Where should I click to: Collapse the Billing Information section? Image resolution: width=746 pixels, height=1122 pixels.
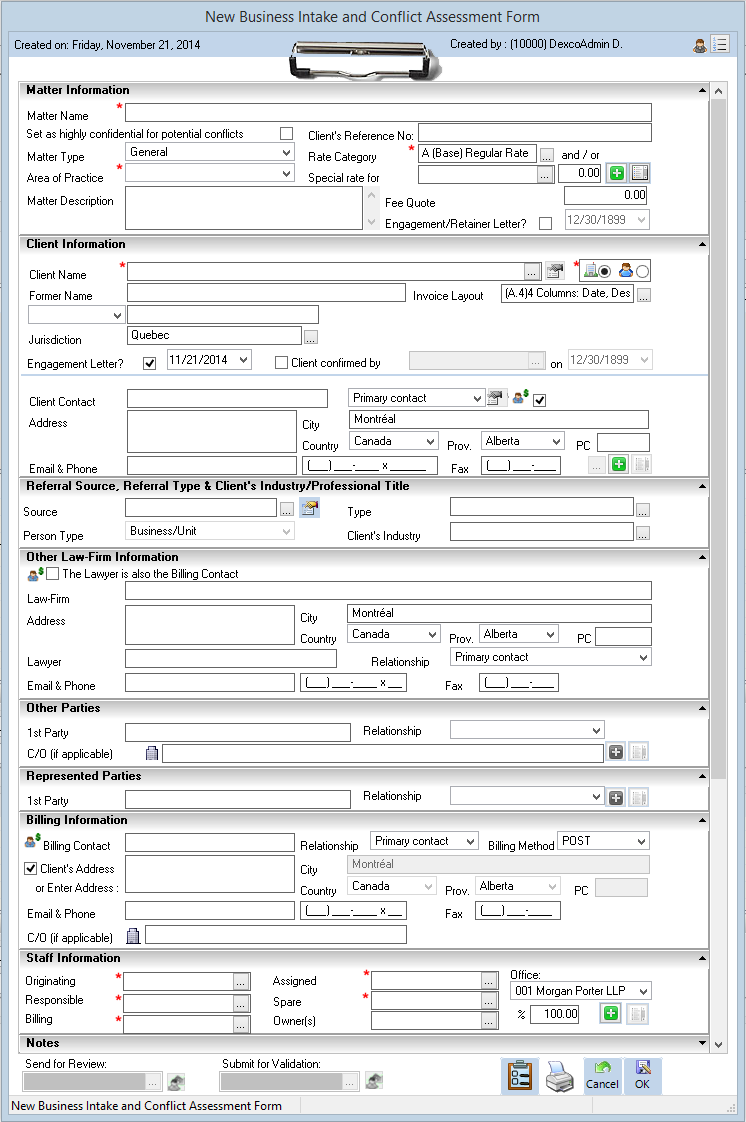pyautogui.click(x=702, y=820)
